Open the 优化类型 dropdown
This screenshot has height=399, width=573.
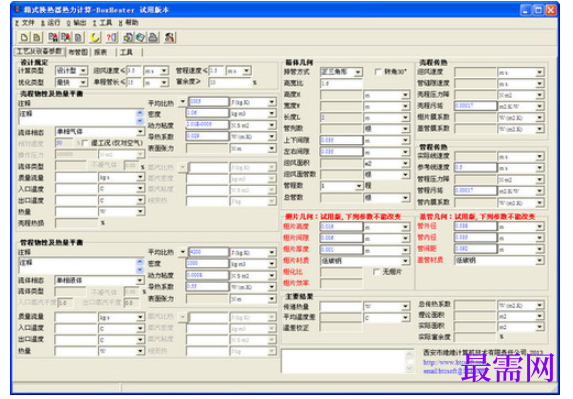tap(83, 82)
